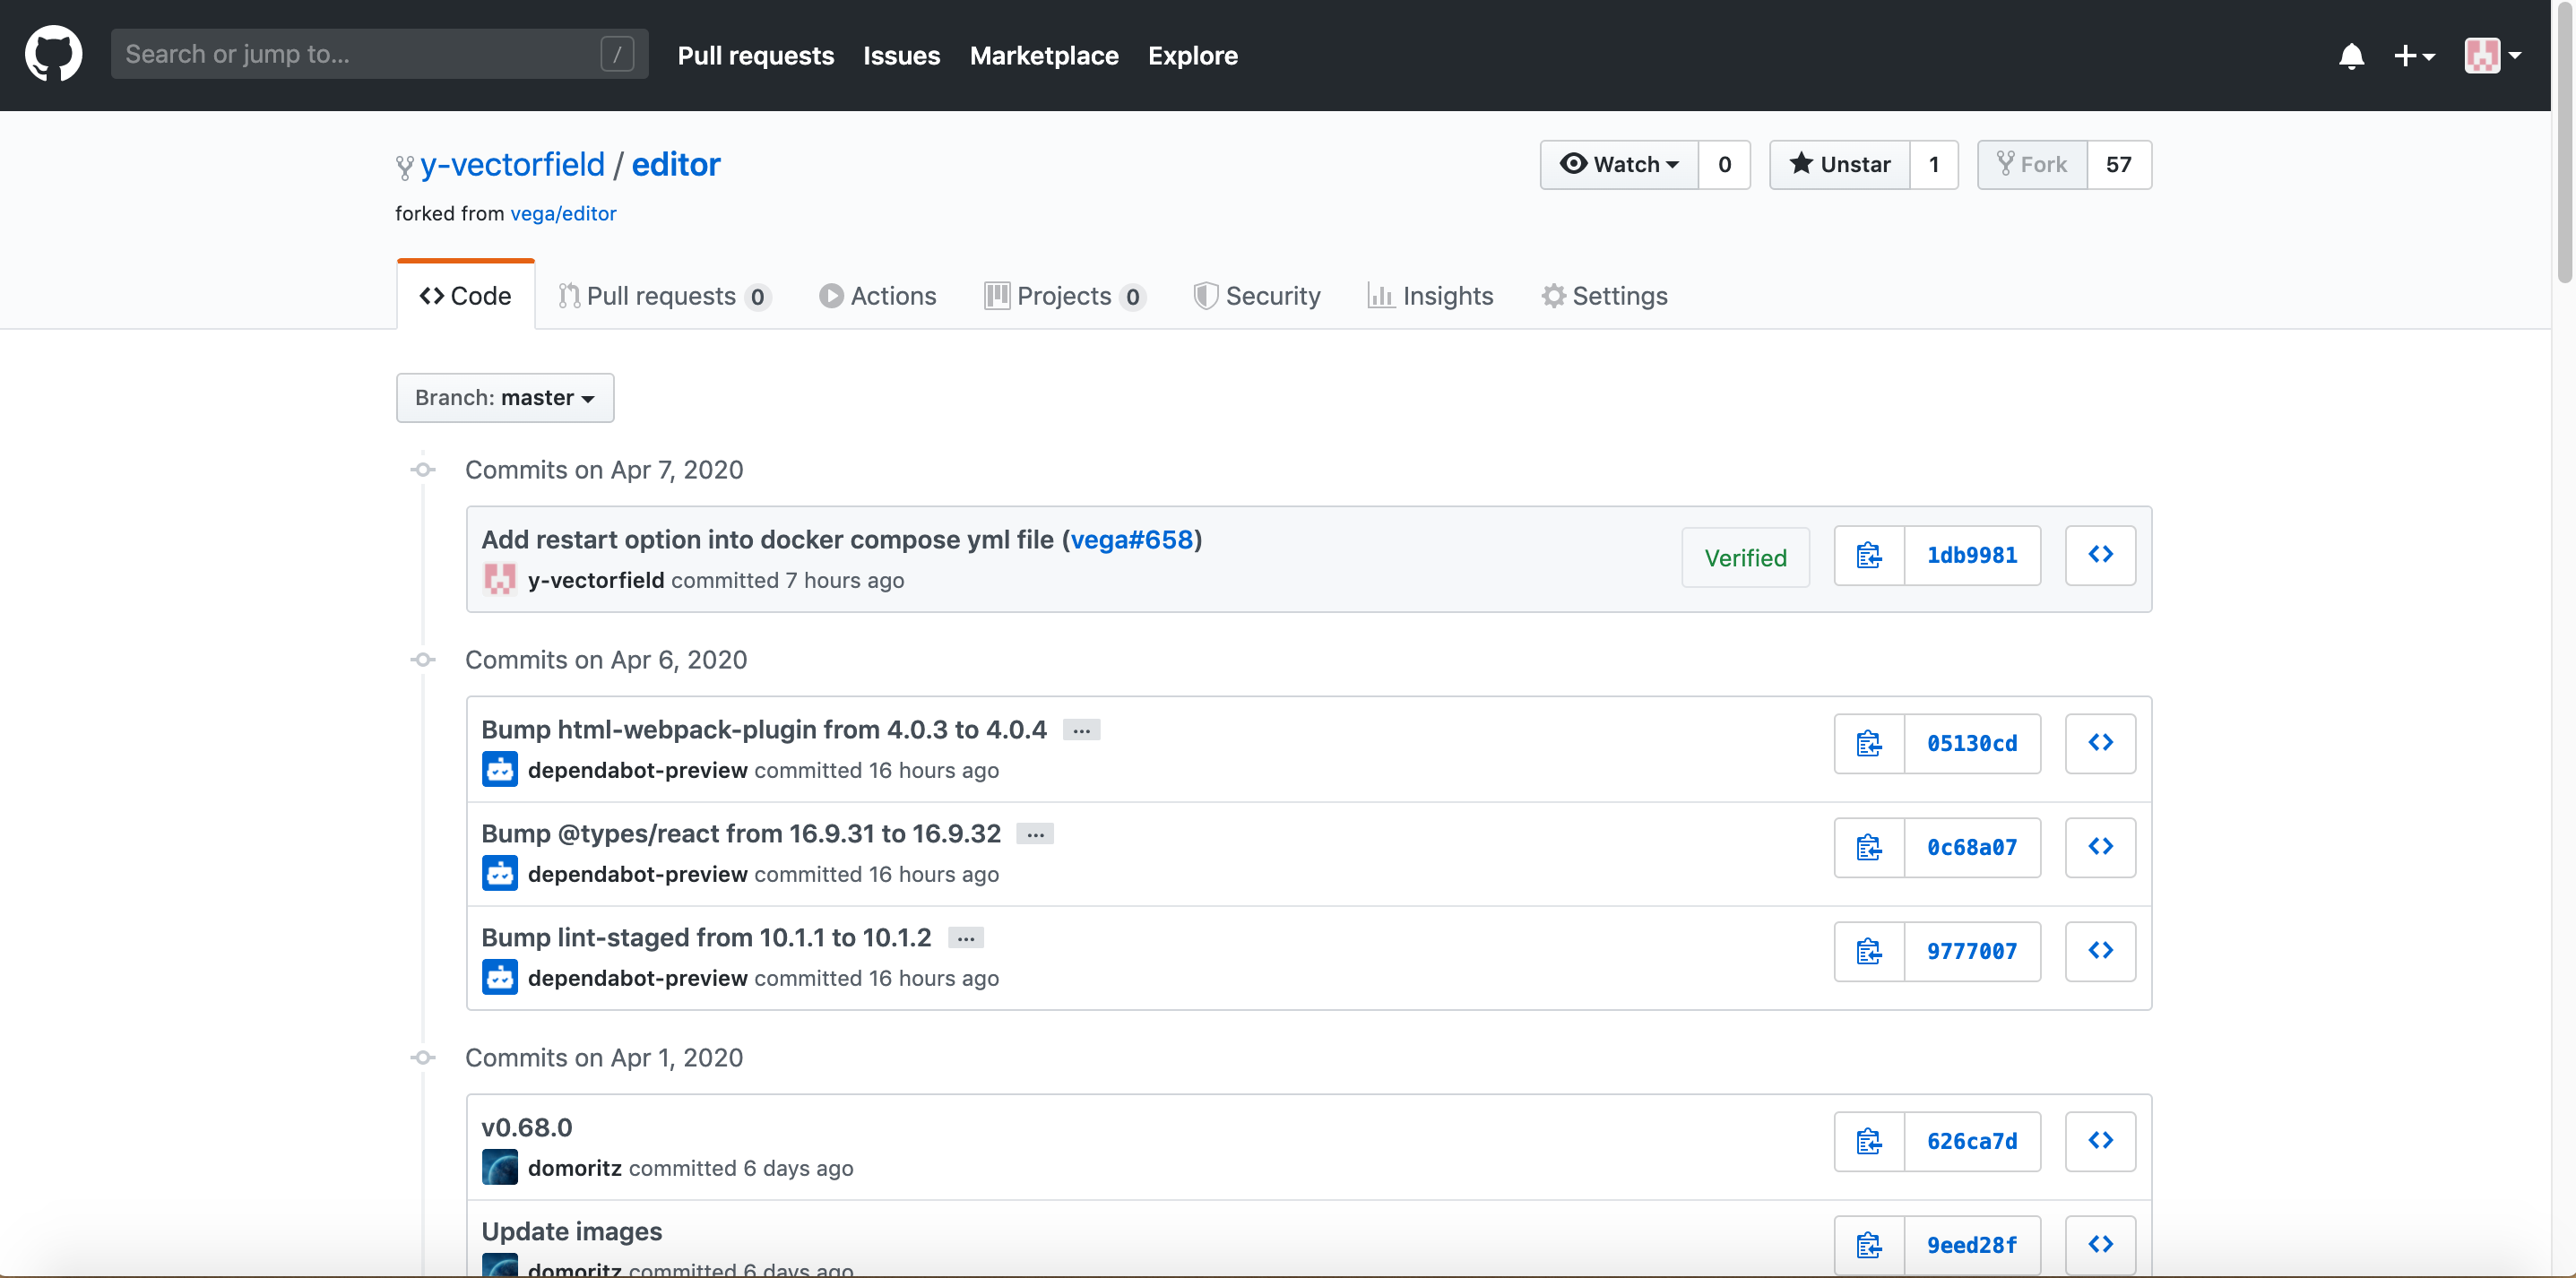Screen dimensions: 2576x1278
Task: Open commit hash 0c68a07
Action: pyautogui.click(x=1972, y=847)
